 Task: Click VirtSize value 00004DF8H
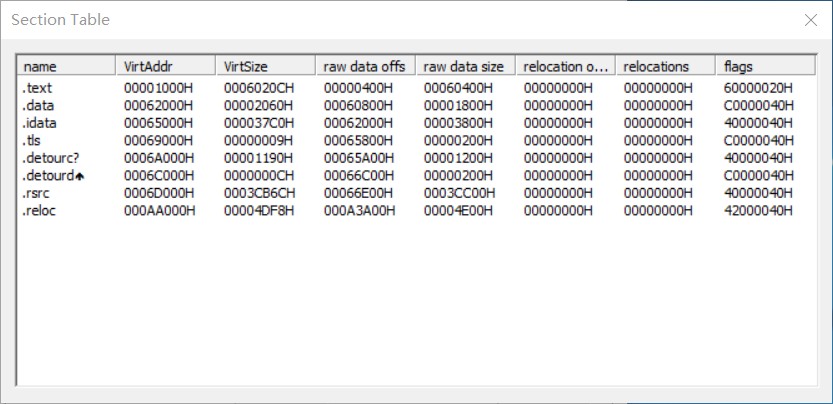259,211
